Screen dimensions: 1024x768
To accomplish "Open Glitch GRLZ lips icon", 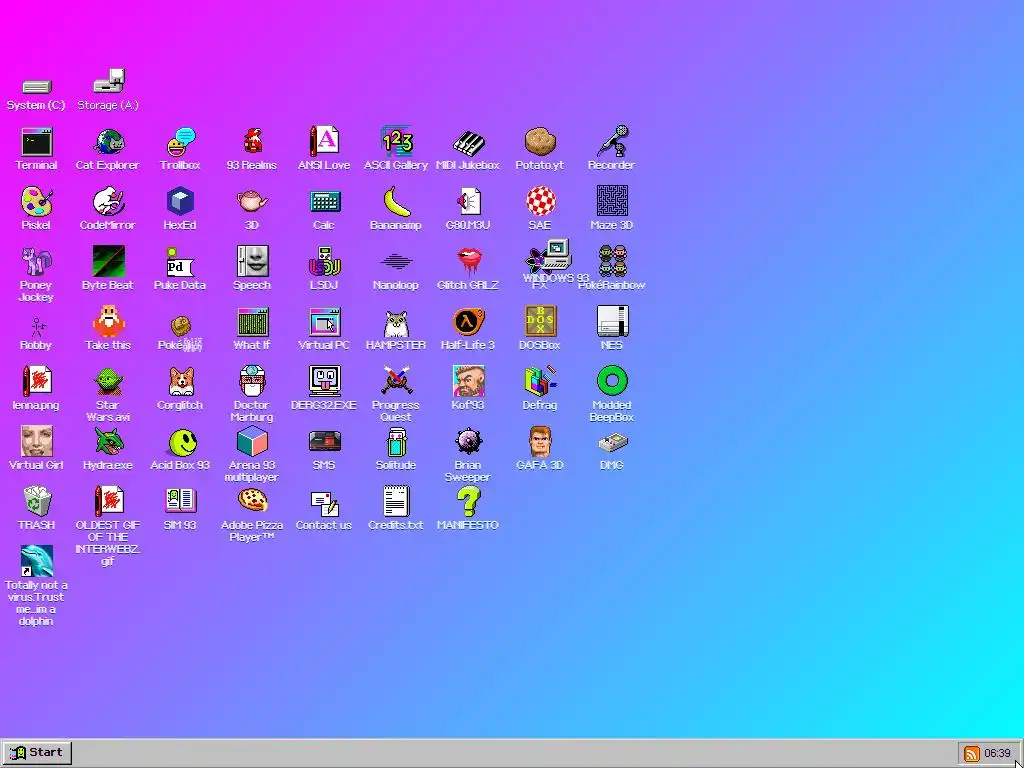I will [468, 262].
